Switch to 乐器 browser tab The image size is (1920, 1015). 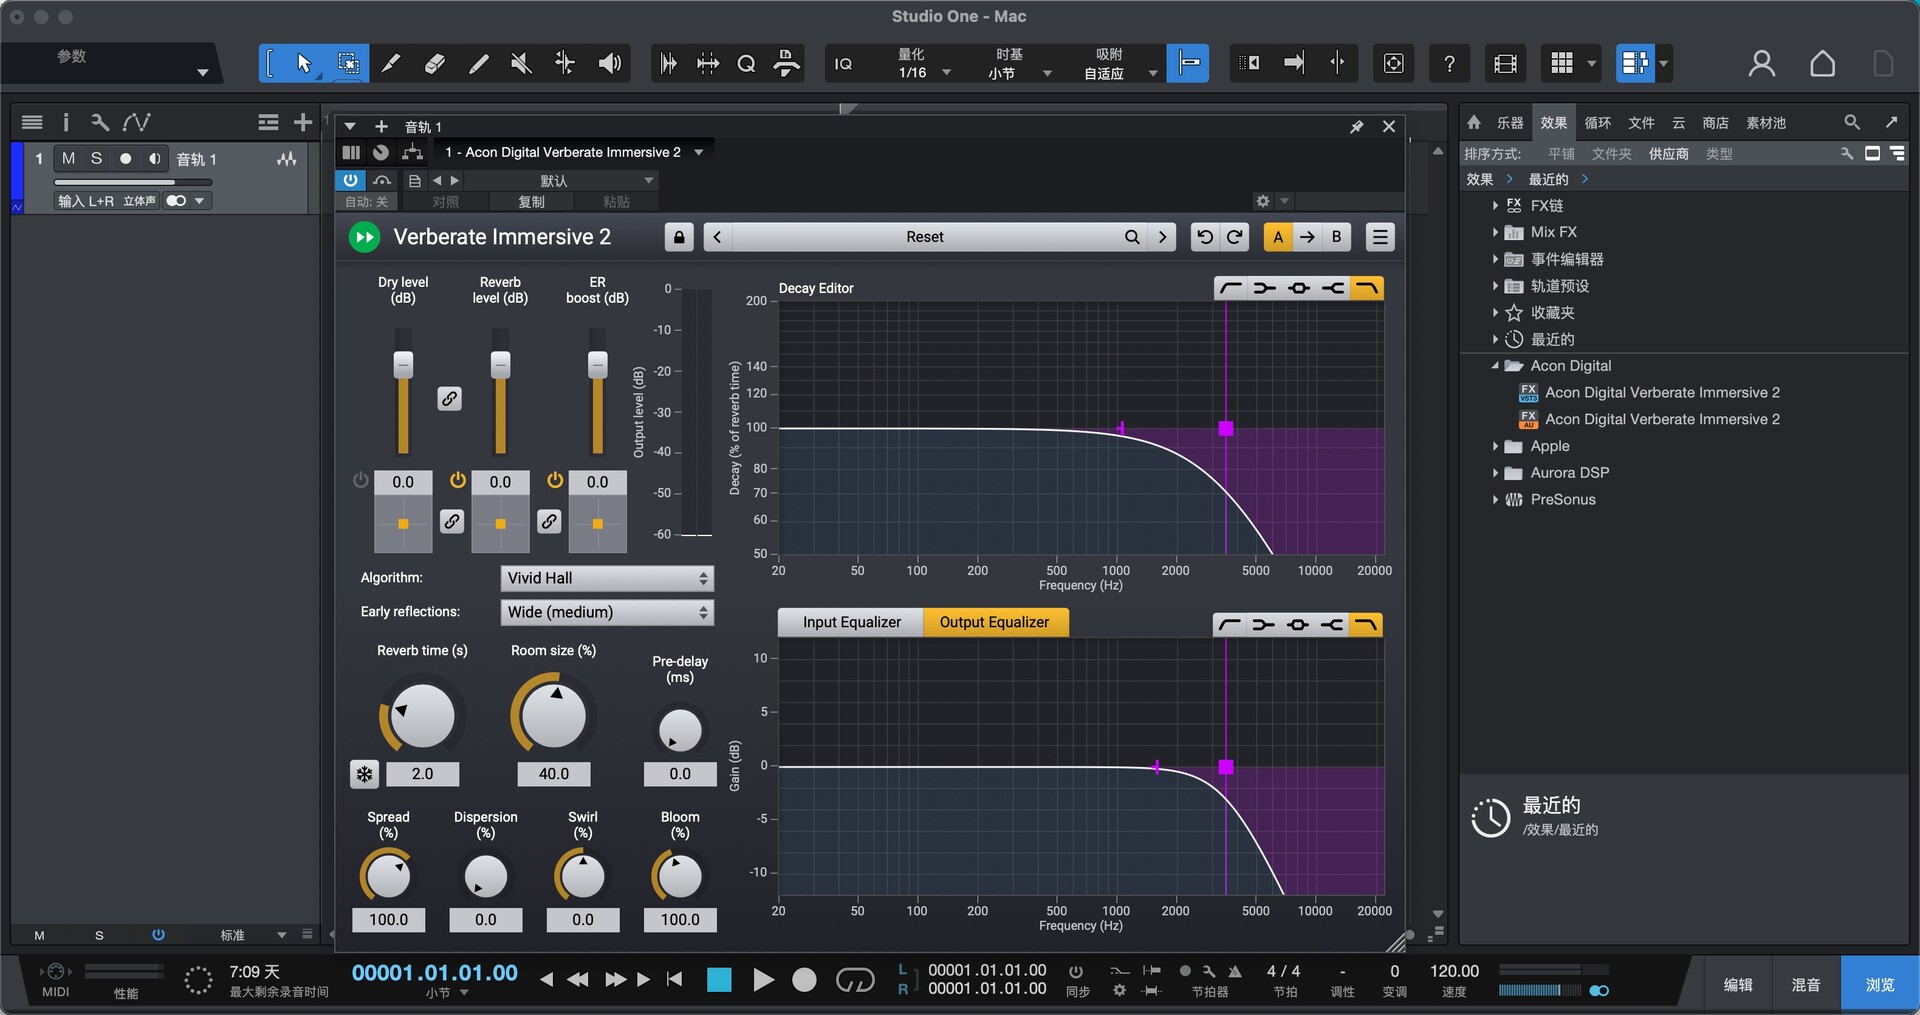pyautogui.click(x=1510, y=123)
